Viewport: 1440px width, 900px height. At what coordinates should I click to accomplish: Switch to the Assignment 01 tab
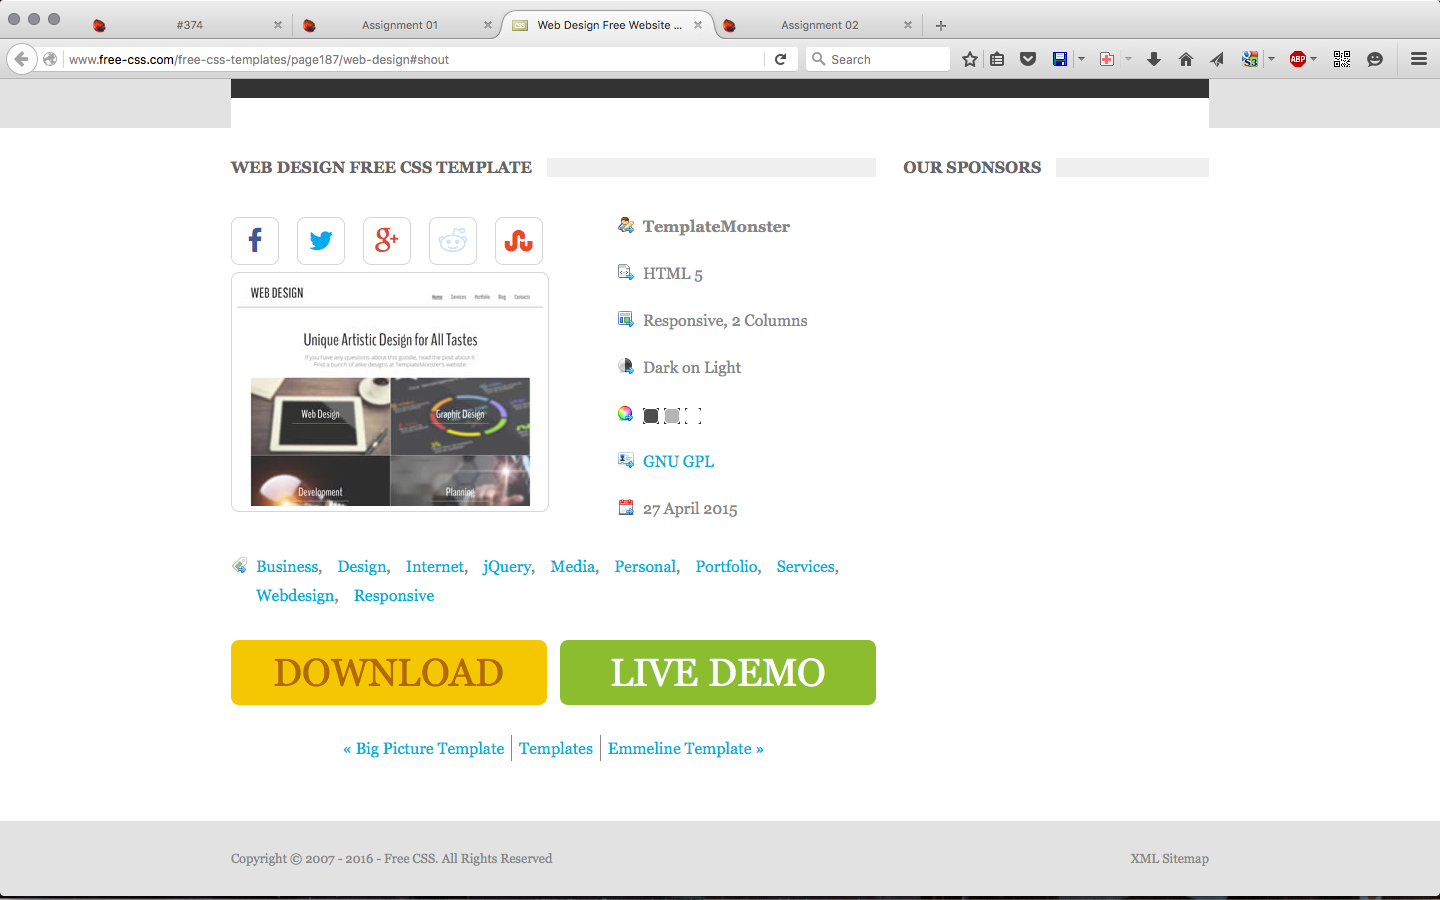pos(400,25)
